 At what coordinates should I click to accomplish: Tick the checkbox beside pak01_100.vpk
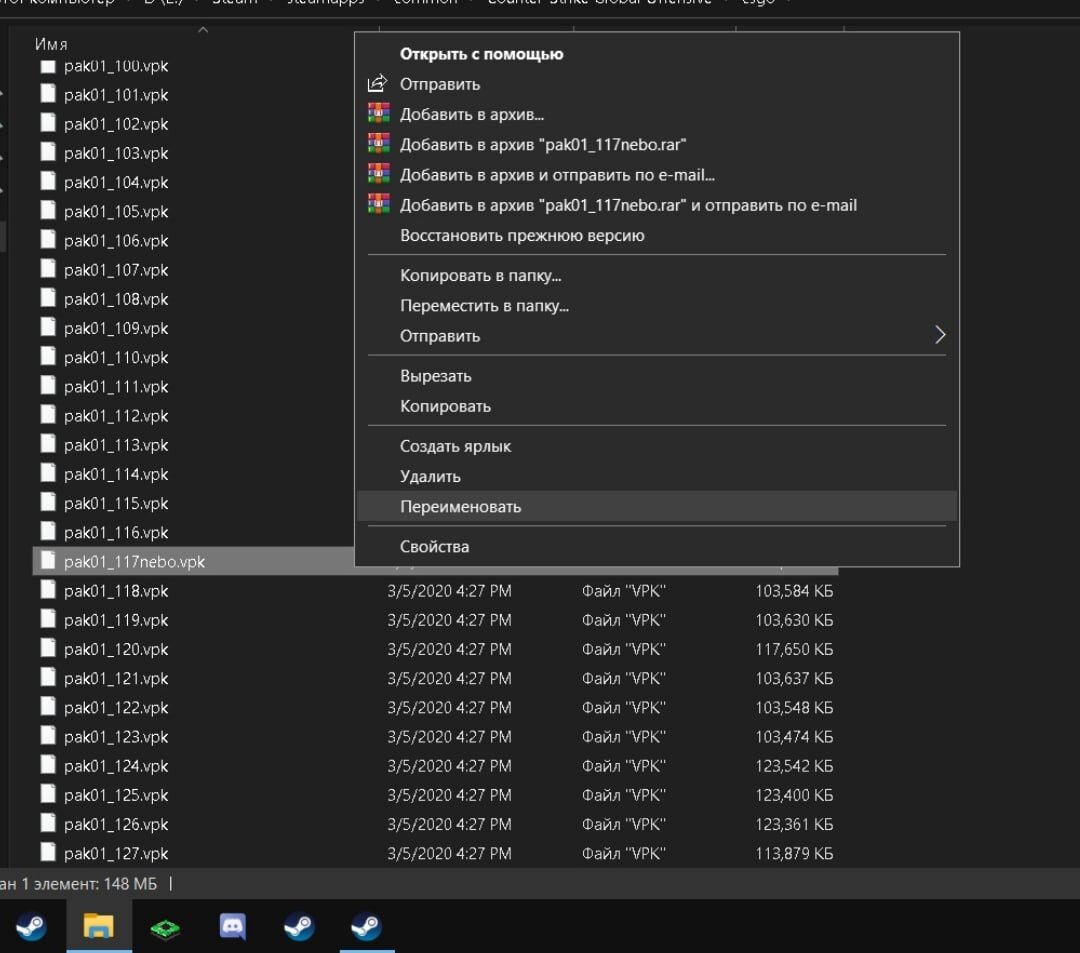click(x=46, y=65)
